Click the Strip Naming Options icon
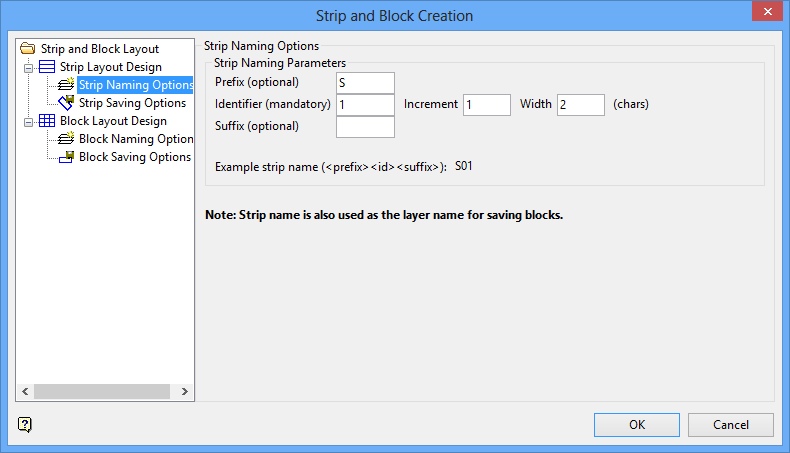Image resolution: width=790 pixels, height=453 pixels. 67,85
